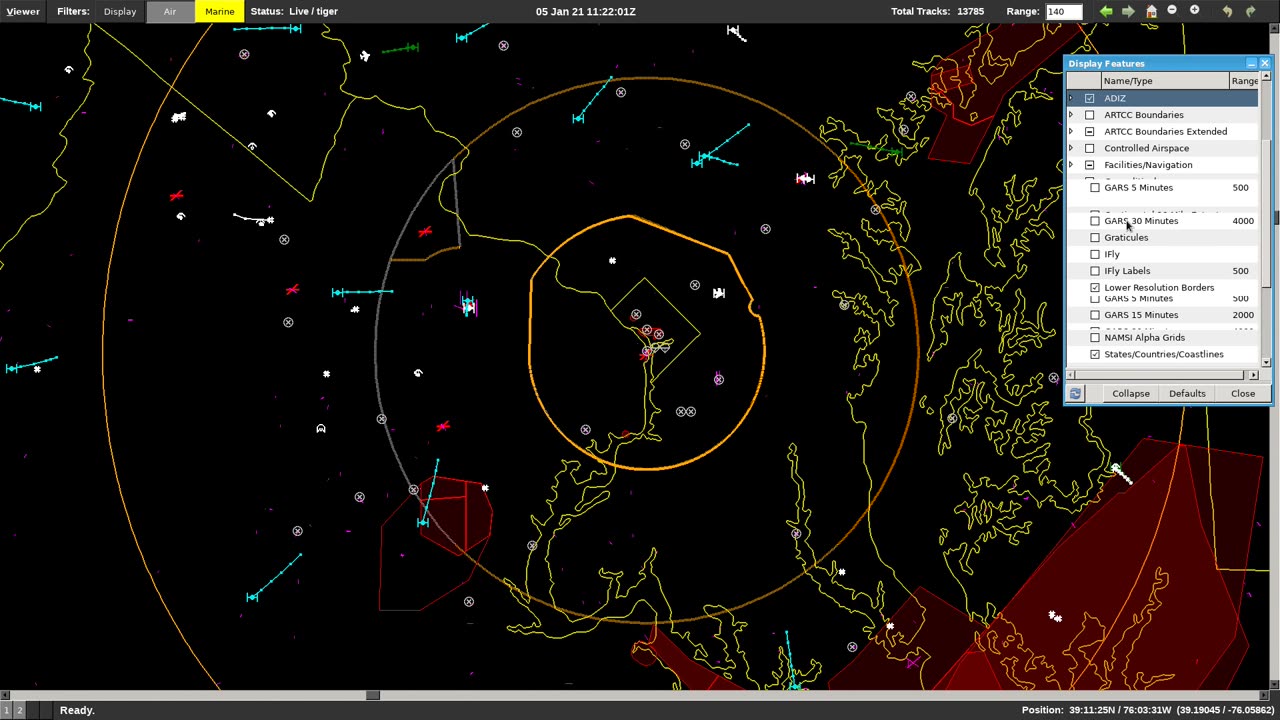Zoom in with the plus icon
The image size is (1280, 720).
pyautogui.click(x=1194, y=11)
